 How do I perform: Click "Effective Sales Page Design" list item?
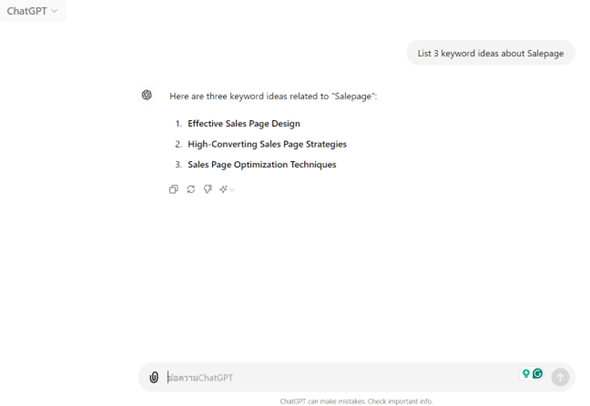244,123
